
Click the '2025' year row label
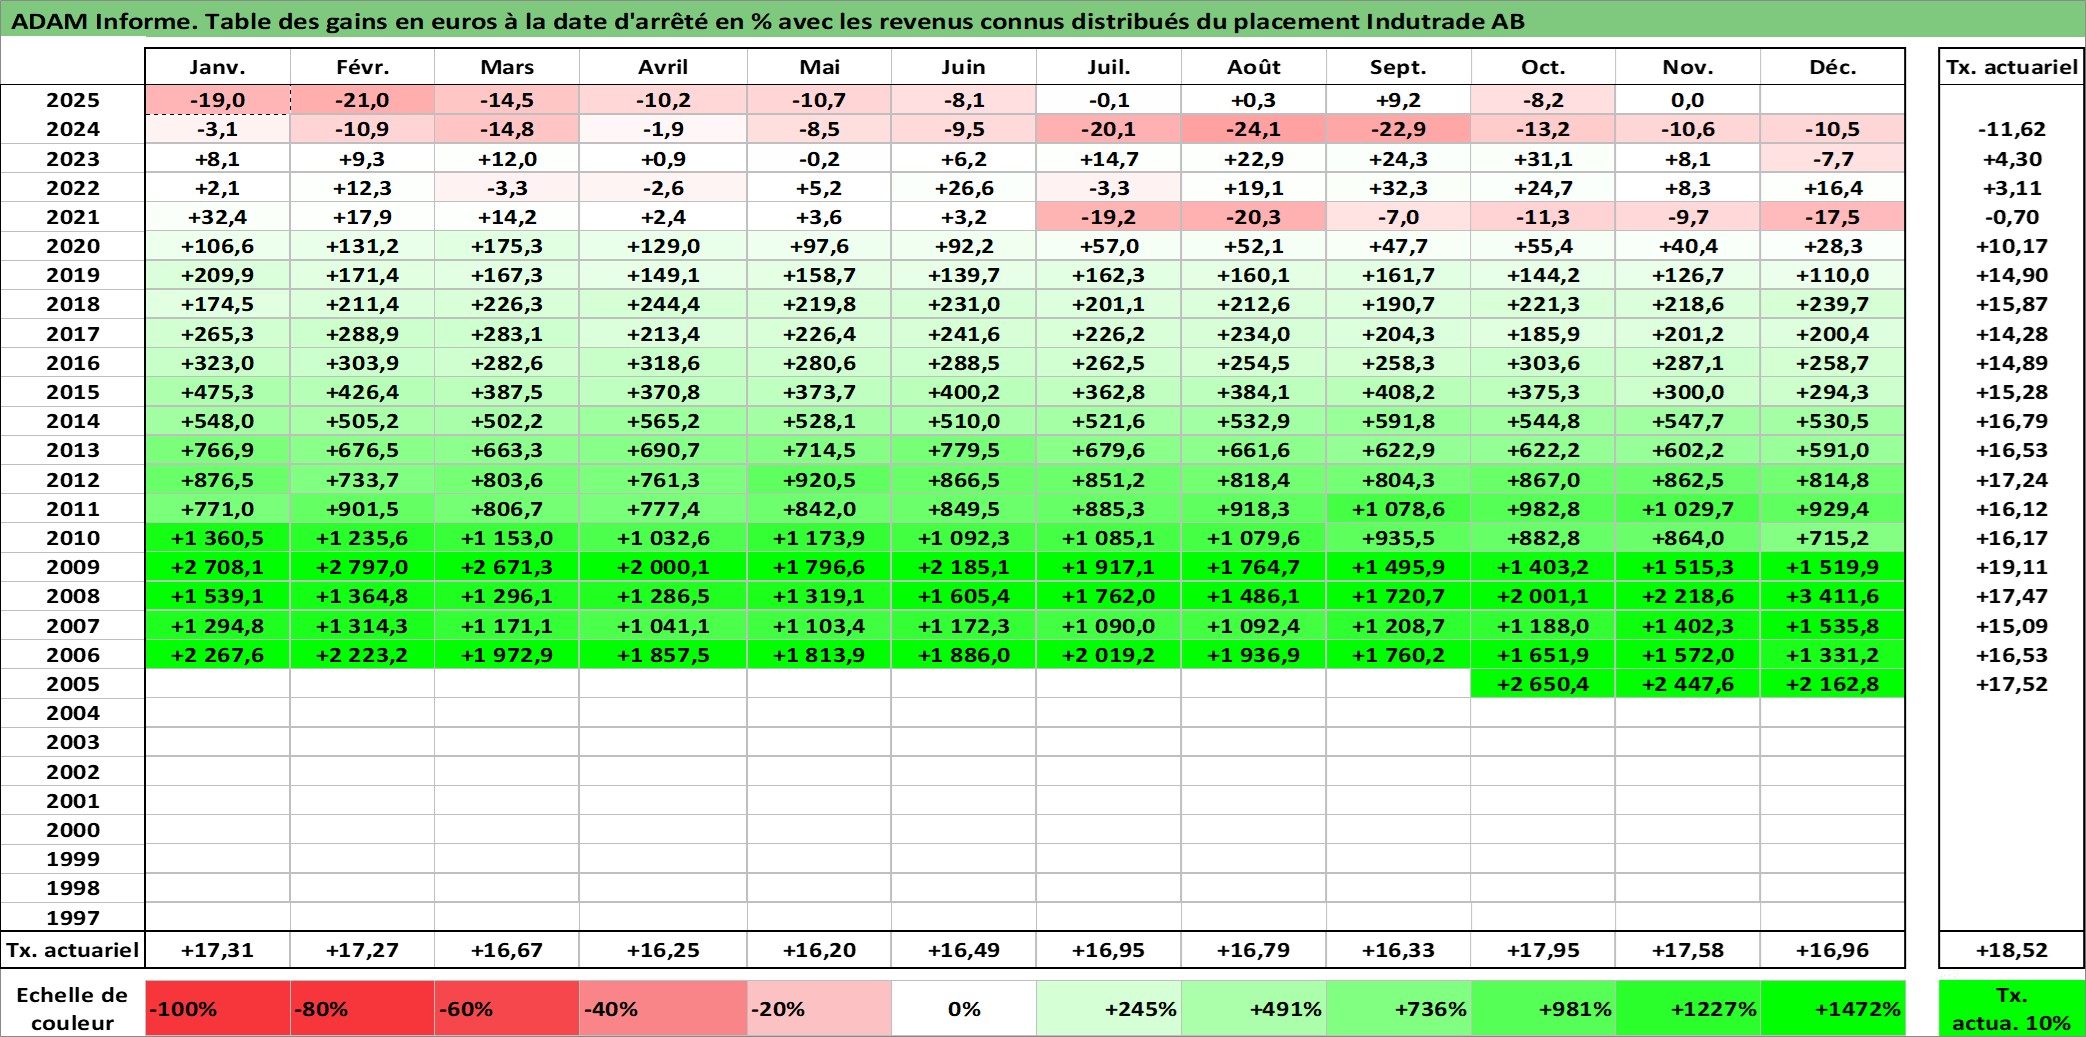(x=73, y=100)
